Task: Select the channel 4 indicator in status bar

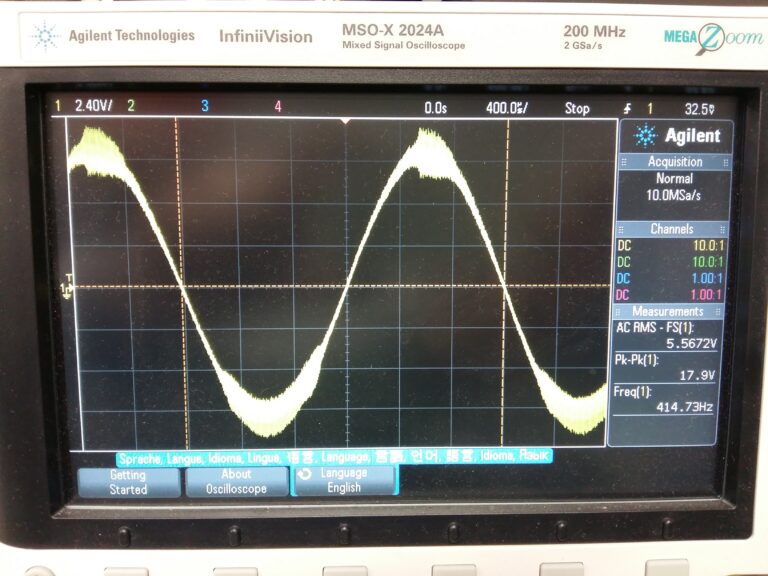Action: click(x=278, y=106)
